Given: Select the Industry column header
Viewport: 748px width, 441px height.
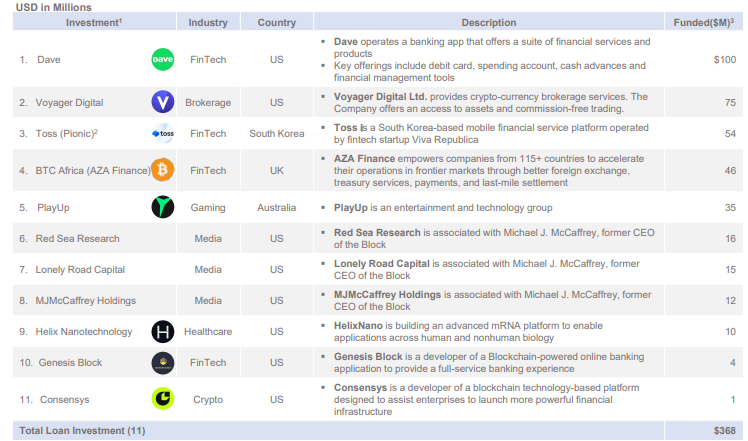Looking at the screenshot, I should (x=208, y=22).
